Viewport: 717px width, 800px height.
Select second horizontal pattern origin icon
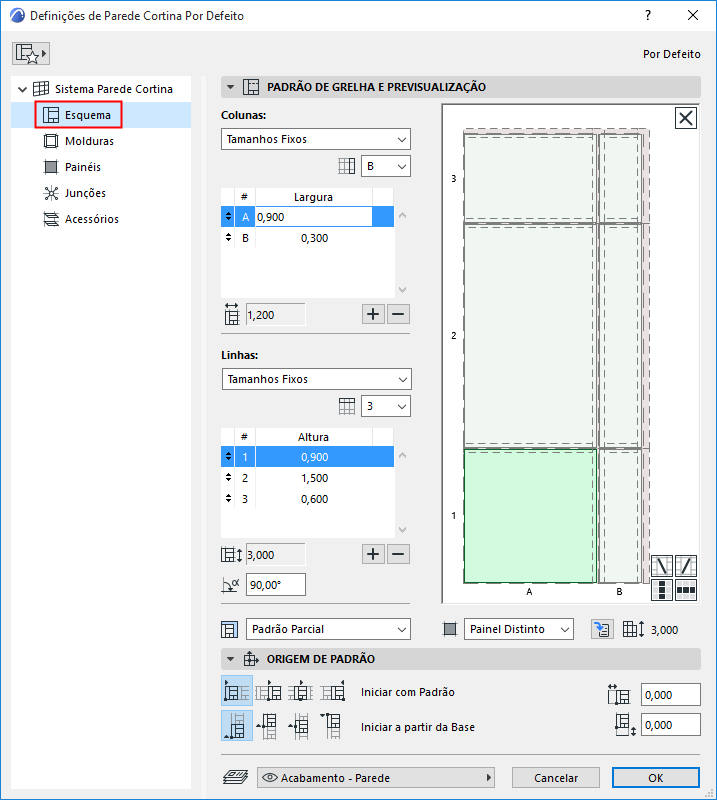(268, 691)
